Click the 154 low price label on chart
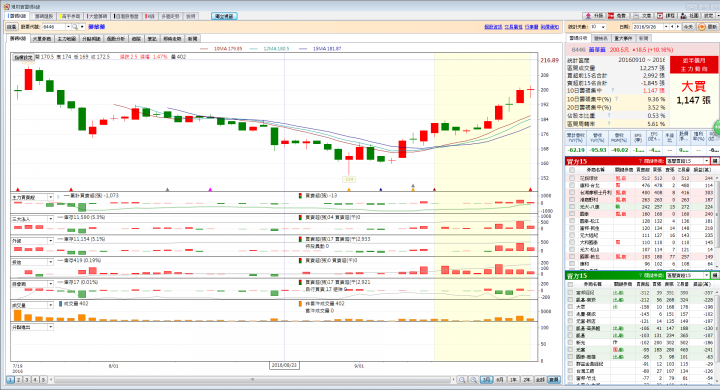720x390 pixels. click(349, 180)
